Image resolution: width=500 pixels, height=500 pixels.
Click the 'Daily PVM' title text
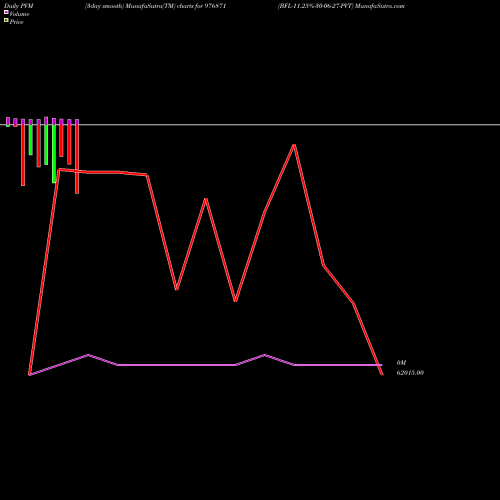[x=19, y=6]
